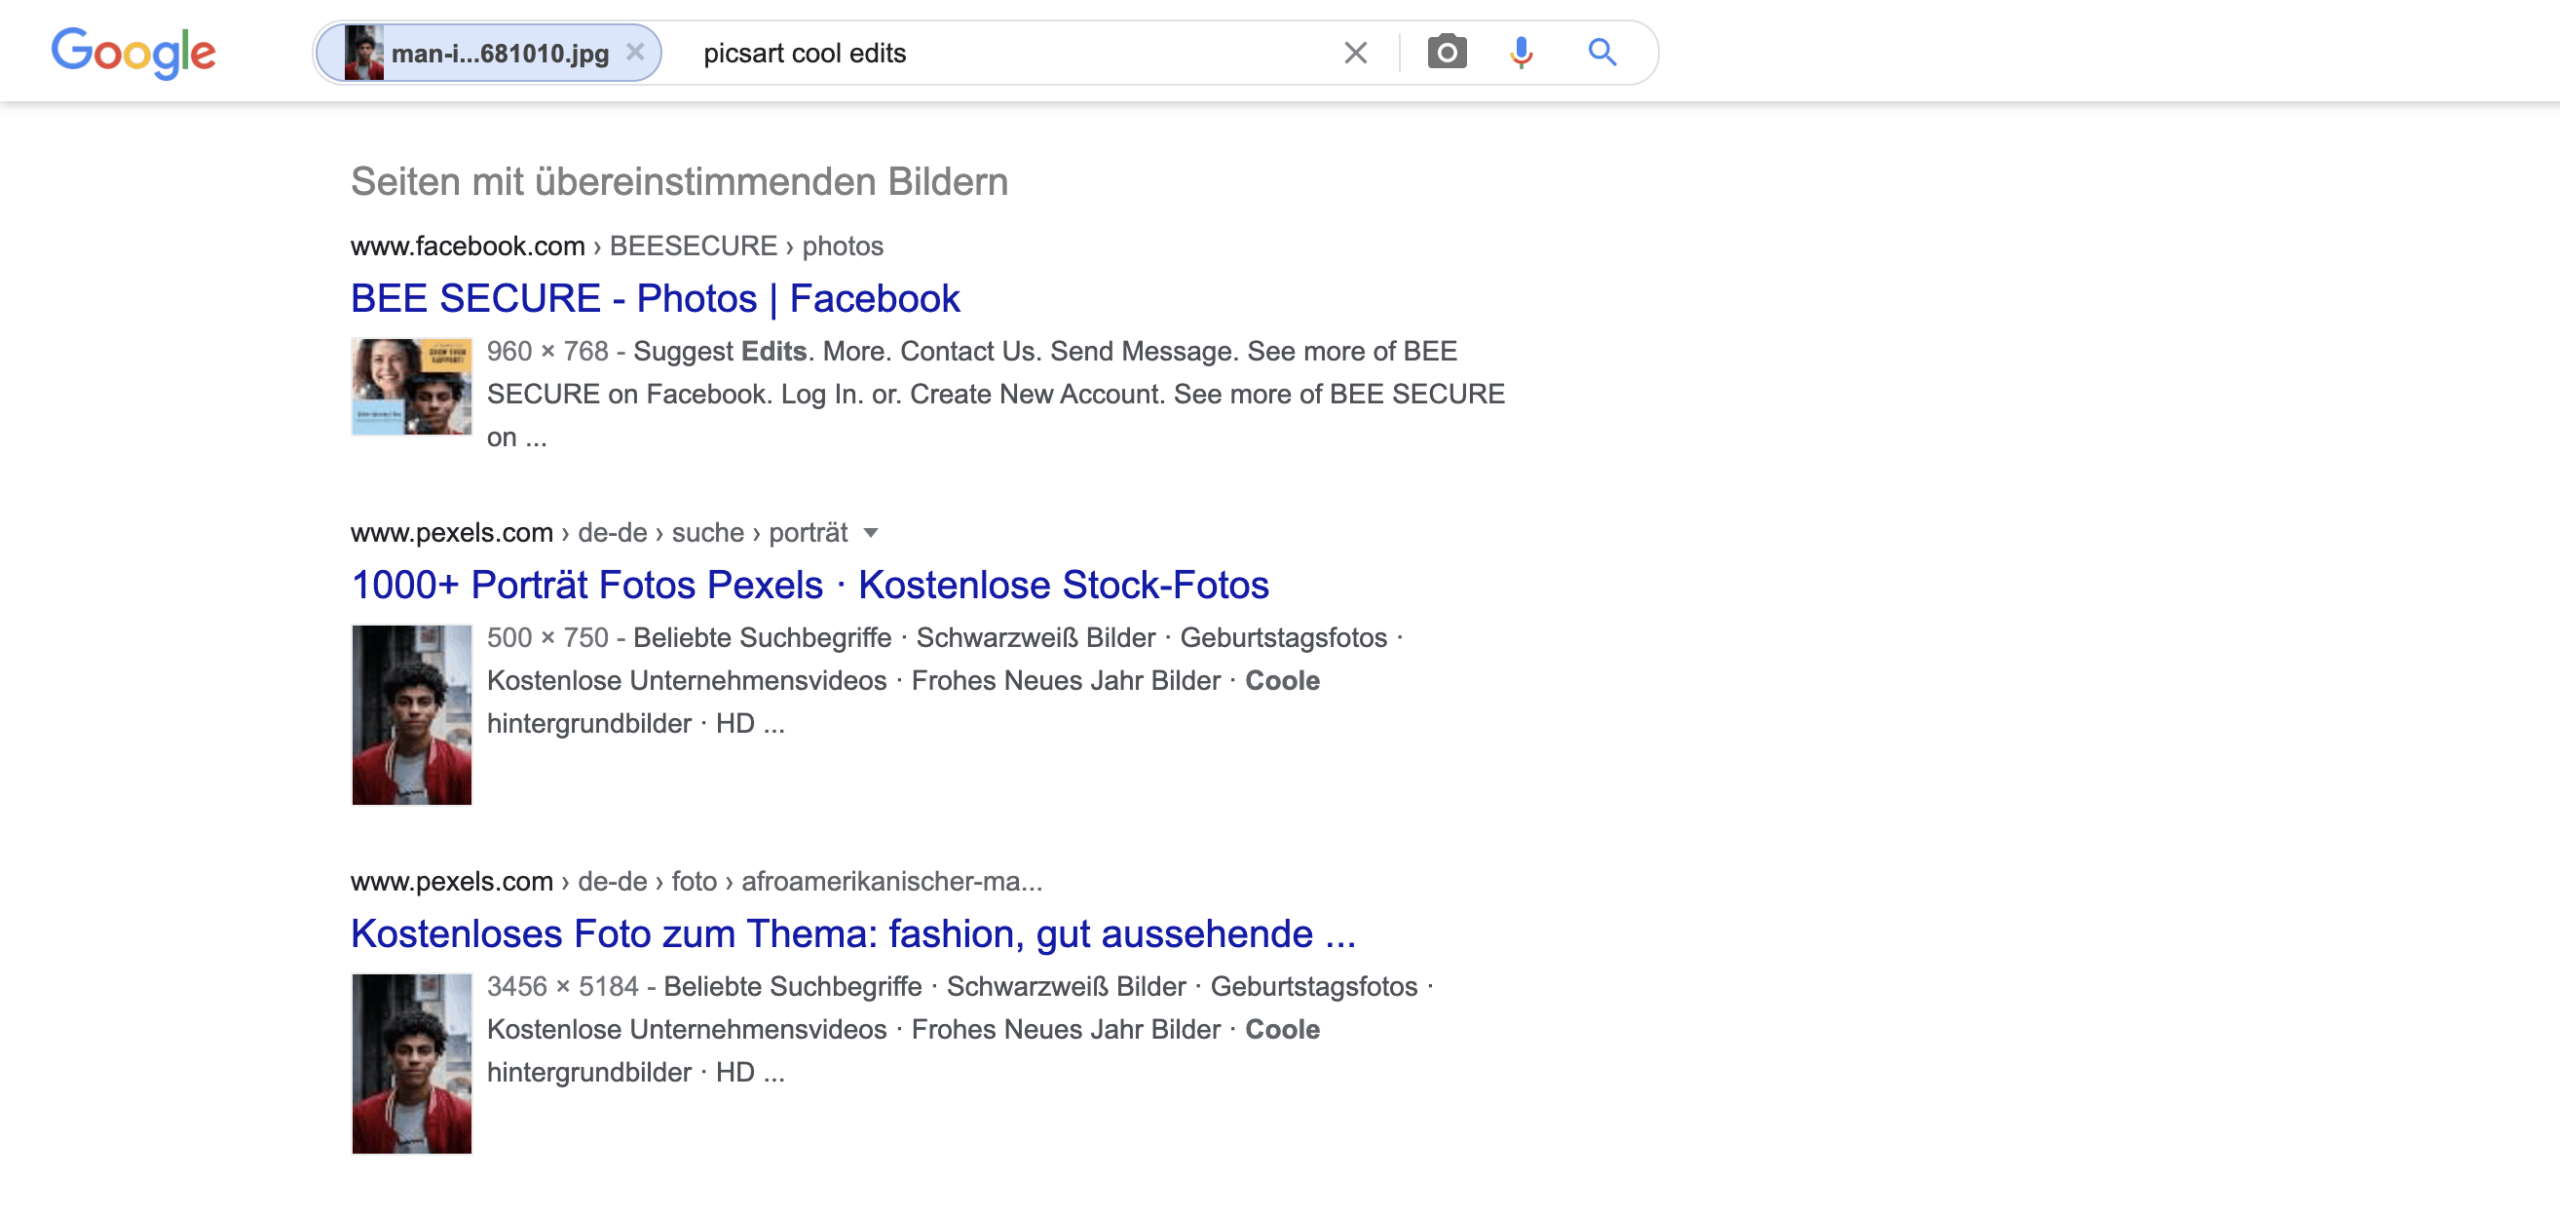Open Google search by image camera icon

(x=1448, y=51)
